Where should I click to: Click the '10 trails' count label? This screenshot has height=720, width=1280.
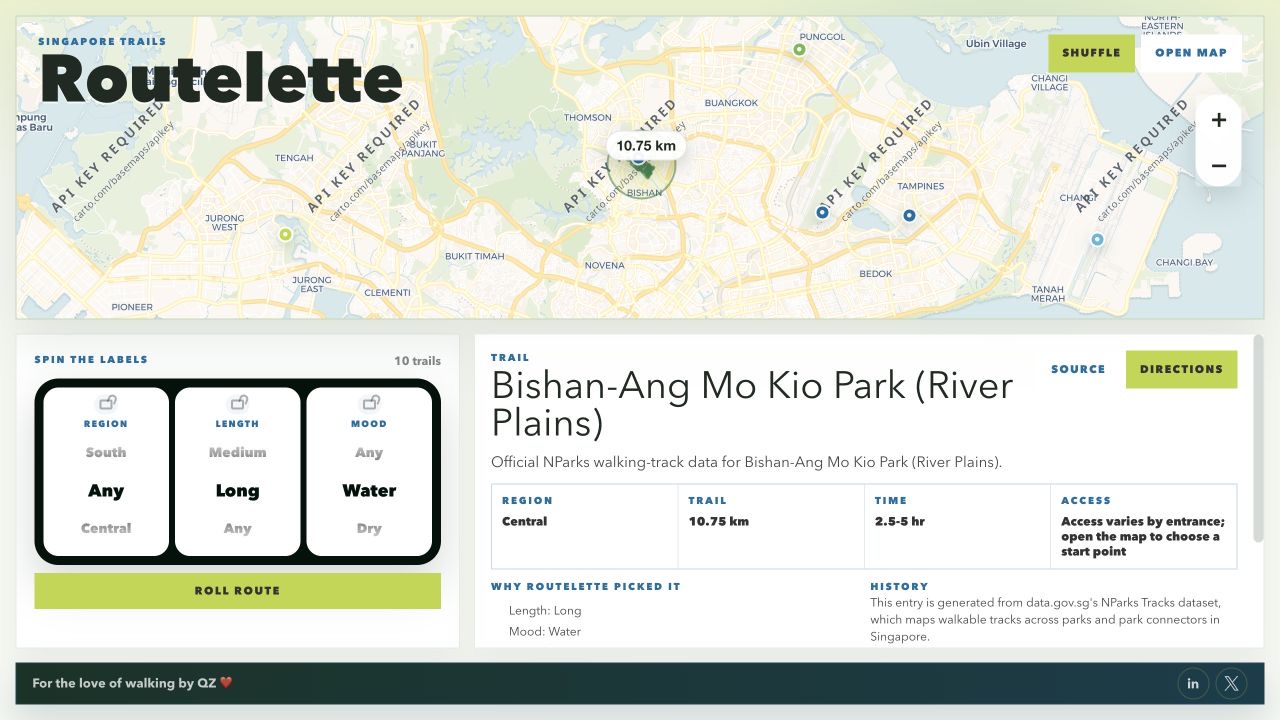coord(417,361)
